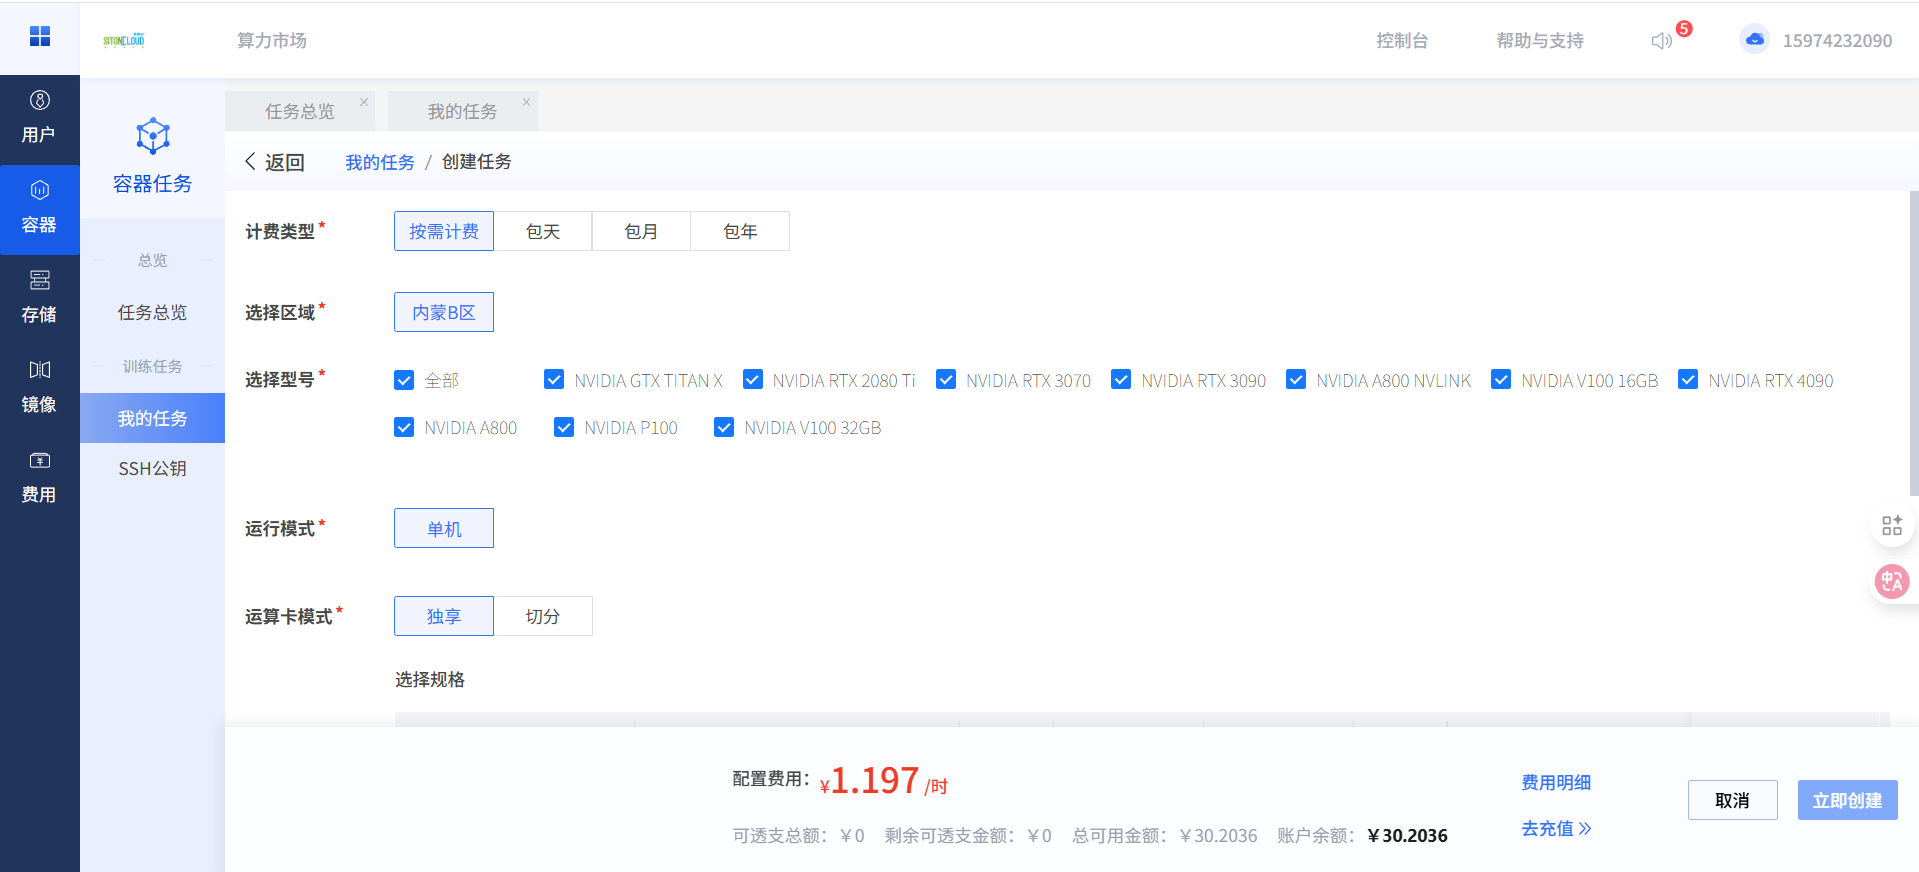Open the 存储 sidebar section

click(x=40, y=299)
